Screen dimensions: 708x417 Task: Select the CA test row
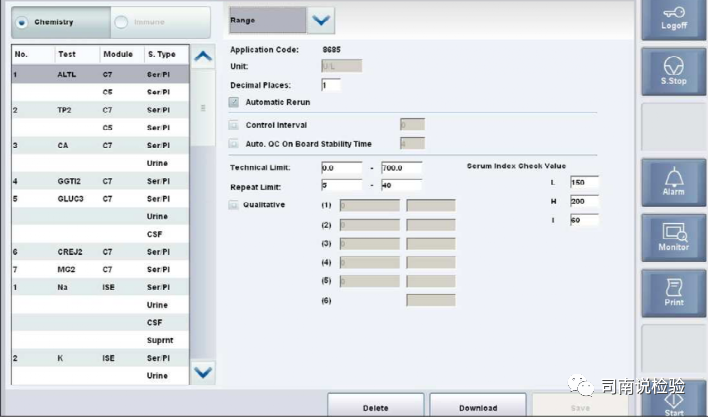[100, 145]
